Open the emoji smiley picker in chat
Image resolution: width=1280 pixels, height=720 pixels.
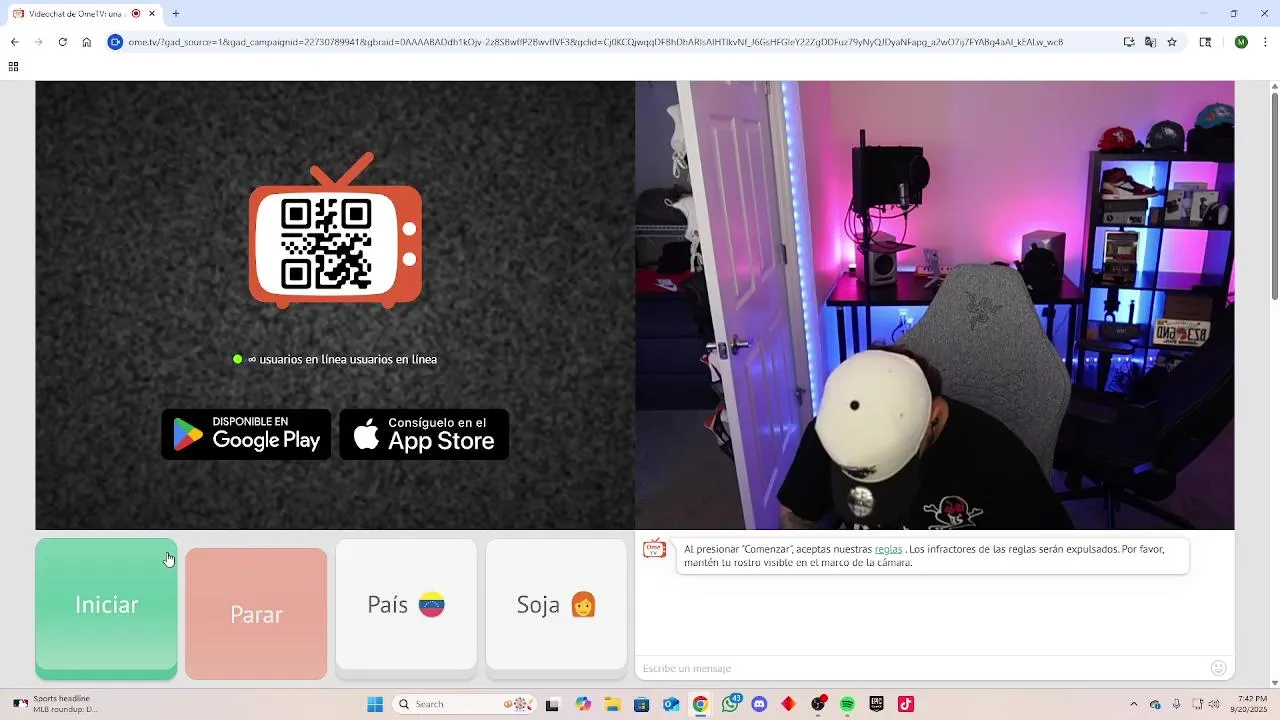pos(1218,668)
